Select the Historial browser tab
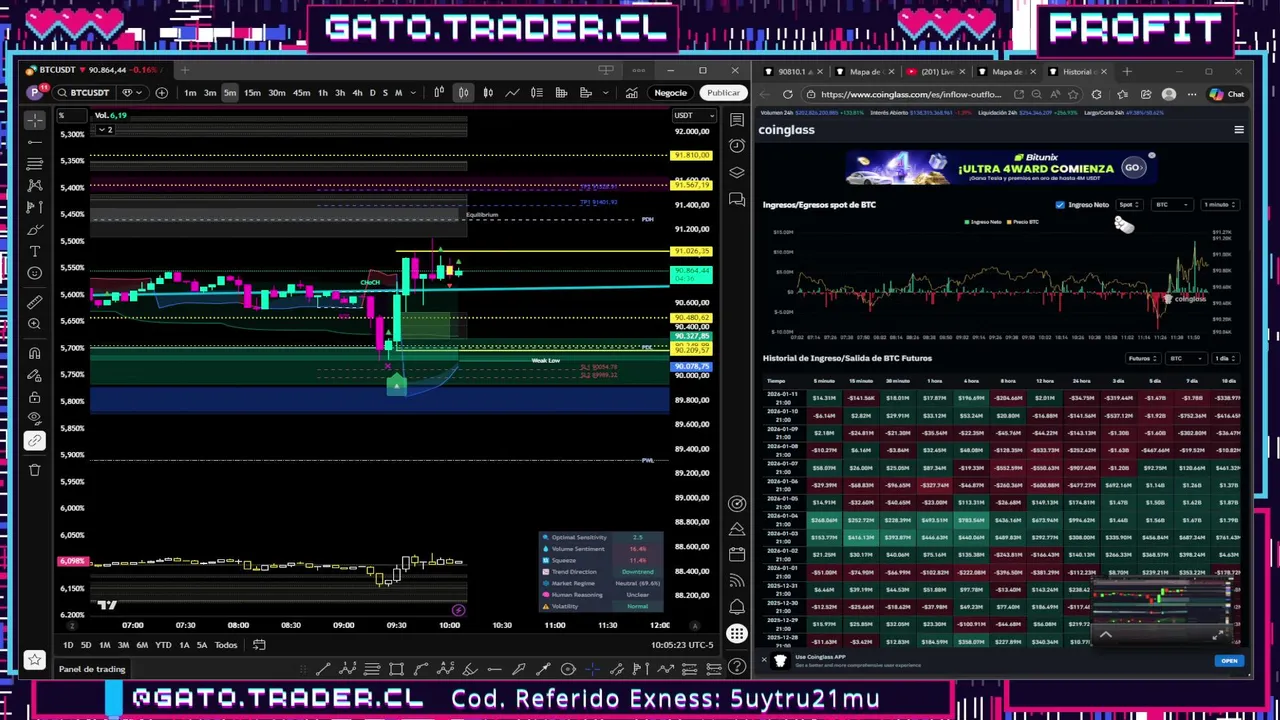The width and height of the screenshot is (1280, 720). click(x=1076, y=72)
